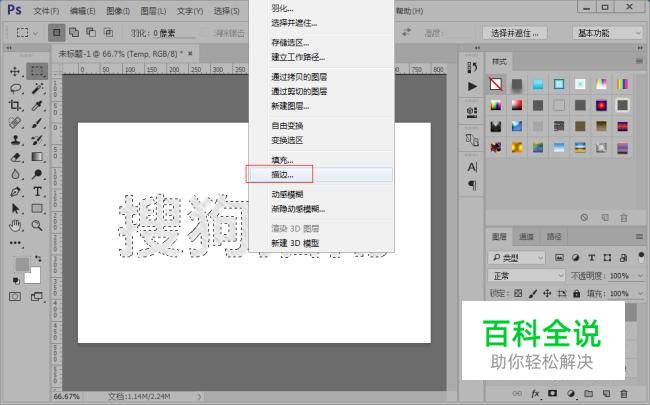Switch to the Channels tab
The height and width of the screenshot is (405, 650).
click(526, 237)
